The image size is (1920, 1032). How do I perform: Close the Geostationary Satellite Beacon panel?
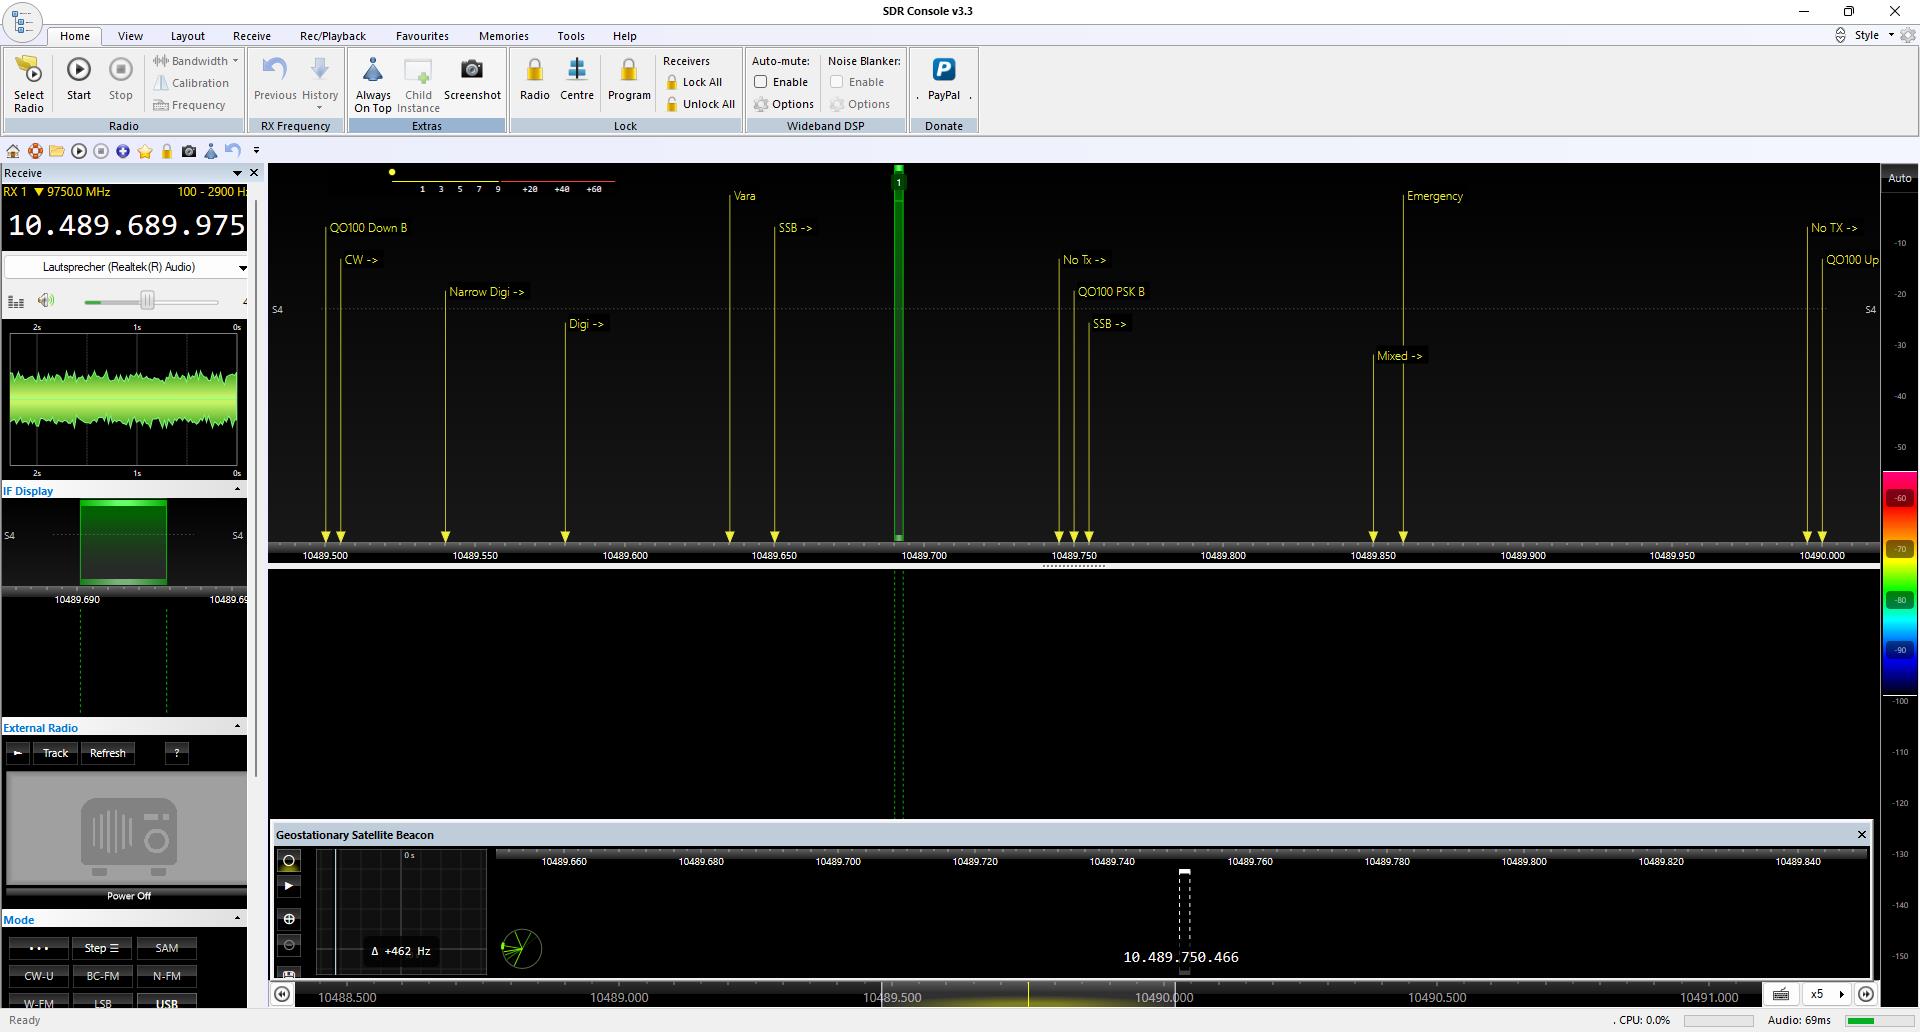pyautogui.click(x=1861, y=835)
